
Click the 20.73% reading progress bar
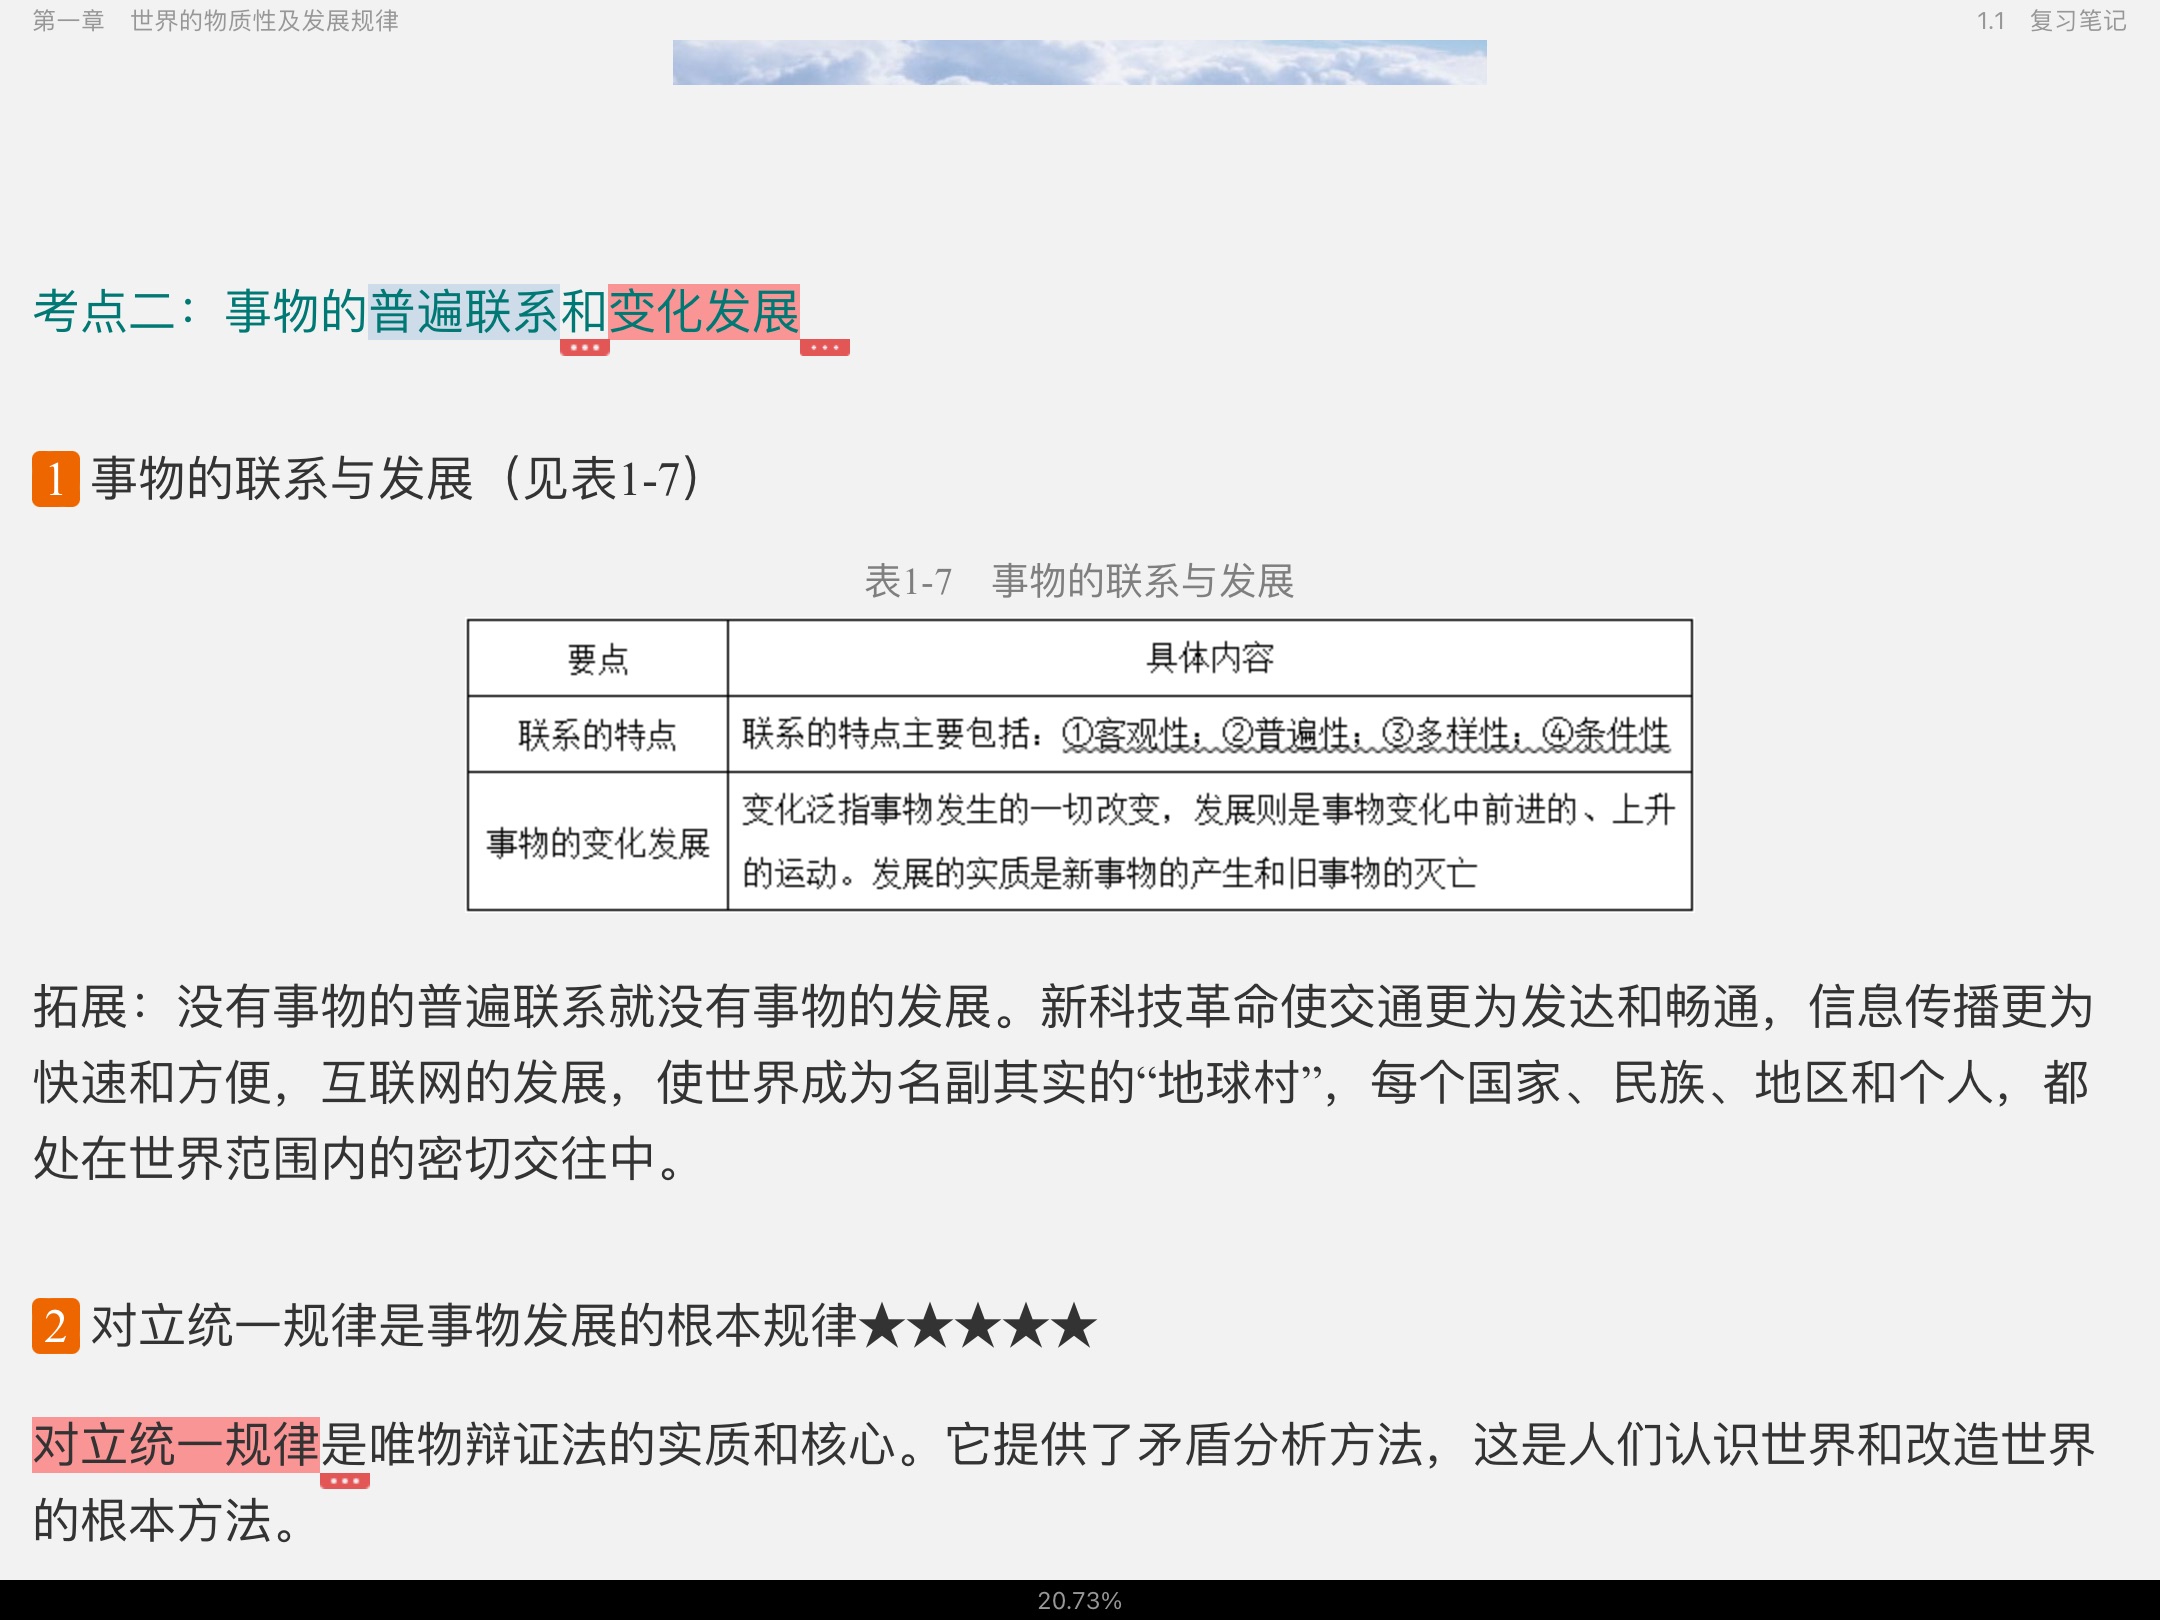click(x=1079, y=1600)
